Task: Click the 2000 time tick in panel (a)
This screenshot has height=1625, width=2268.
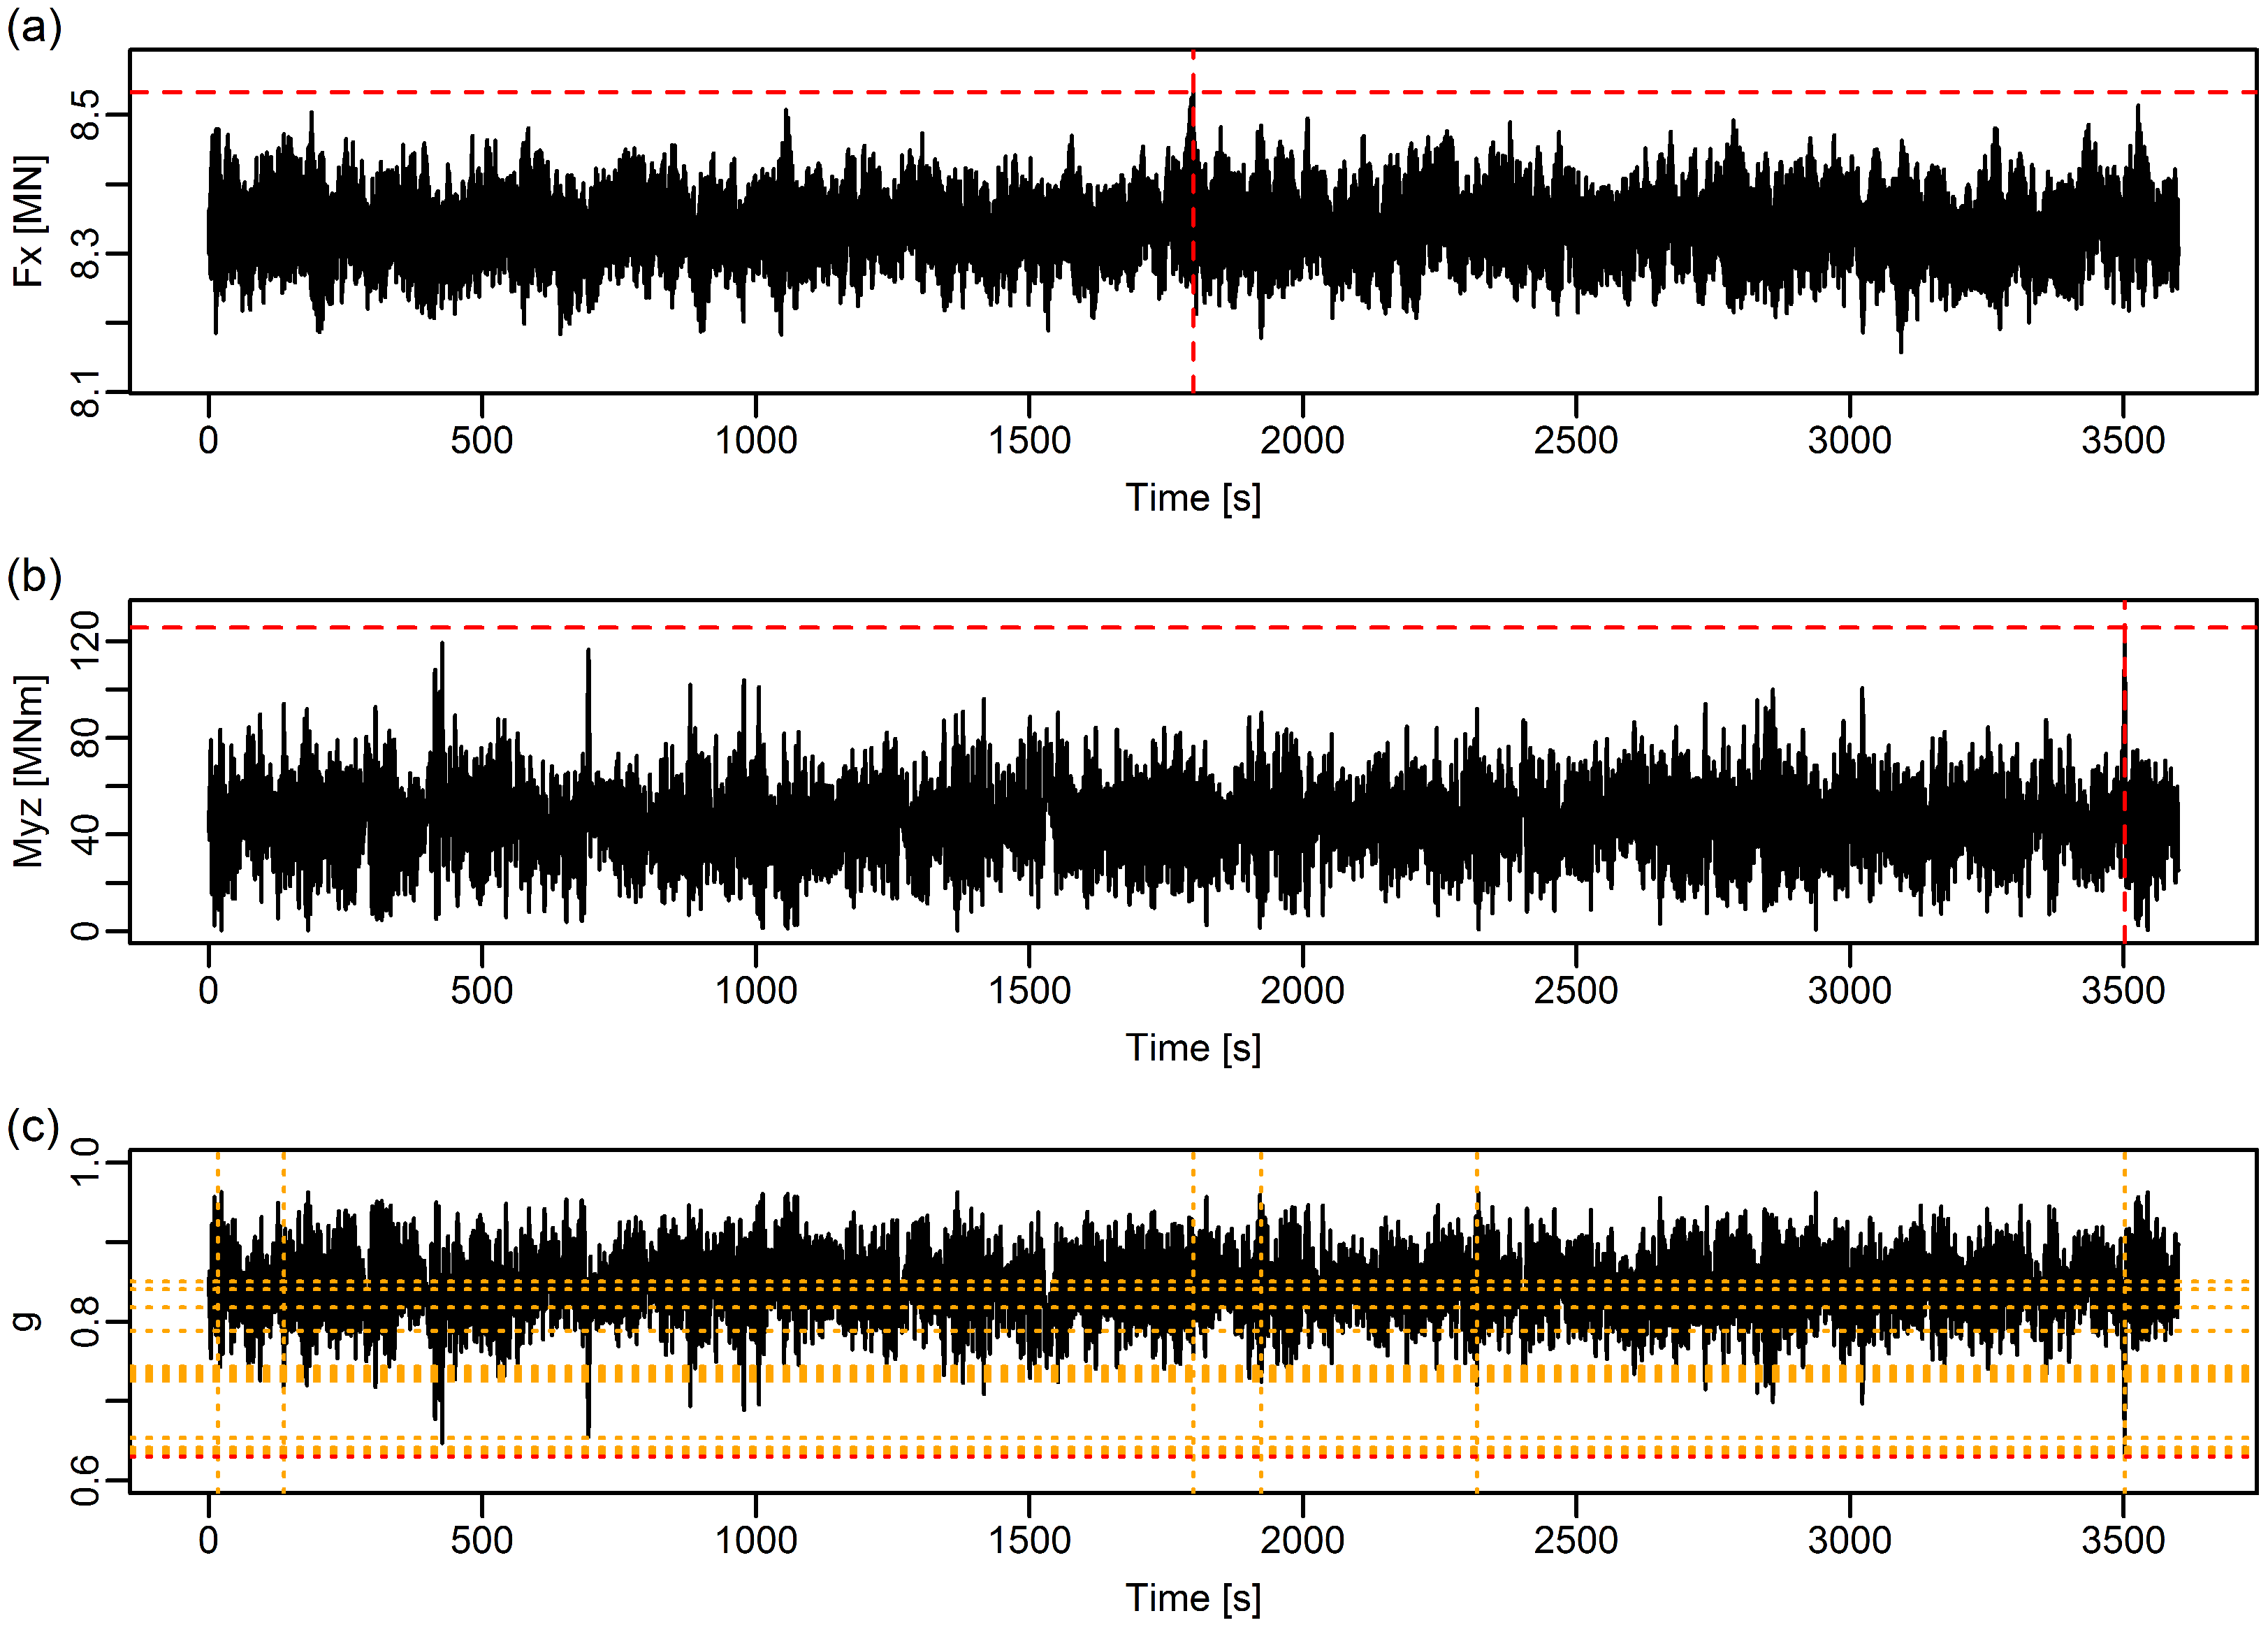Action: click(x=1302, y=440)
